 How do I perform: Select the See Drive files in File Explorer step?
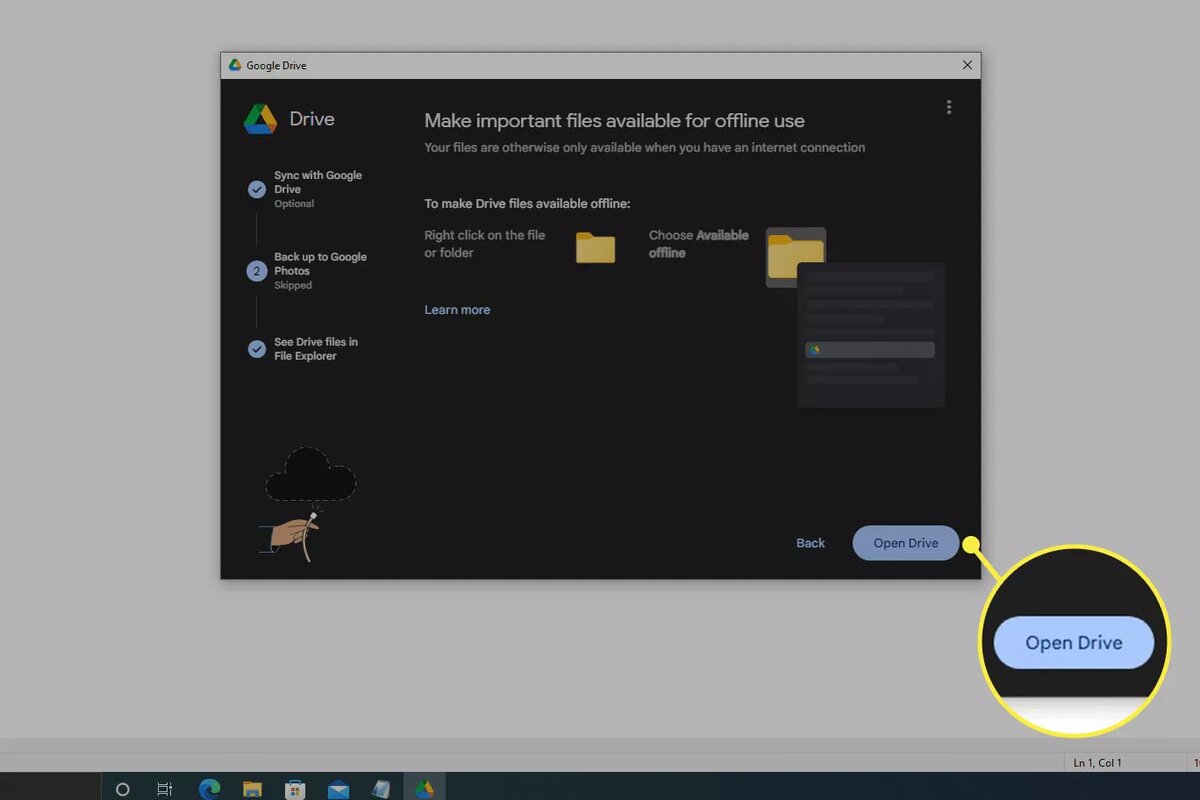pyautogui.click(x=316, y=348)
